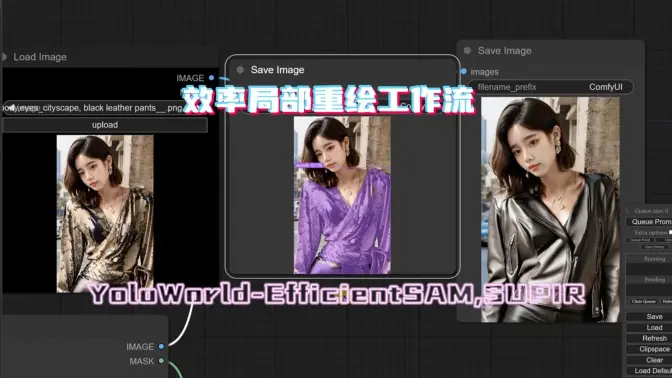The height and width of the screenshot is (378, 672).
Task: Click the images input port on right Save Image node
Action: (464, 72)
